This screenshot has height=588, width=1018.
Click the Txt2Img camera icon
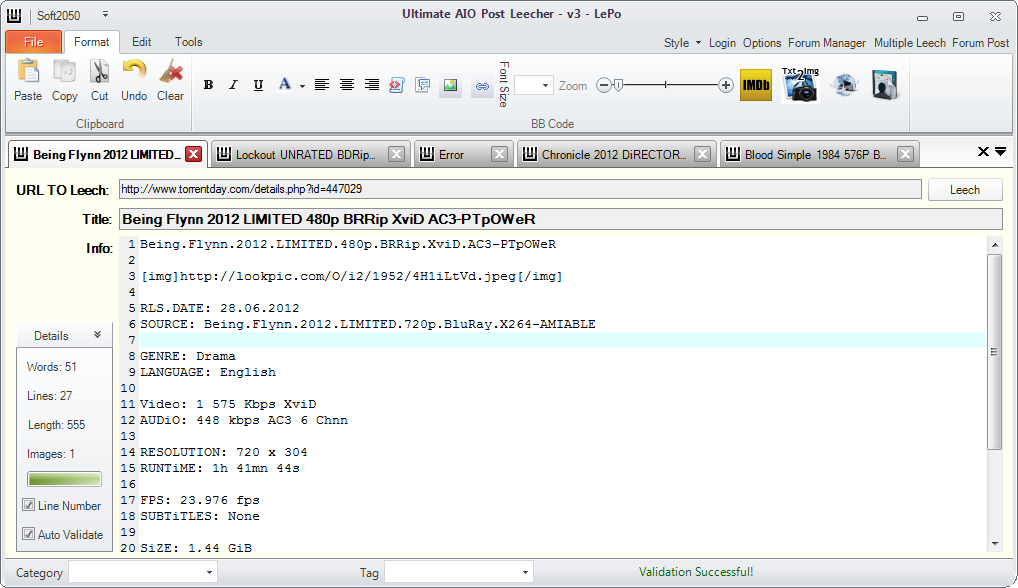pyautogui.click(x=800, y=86)
